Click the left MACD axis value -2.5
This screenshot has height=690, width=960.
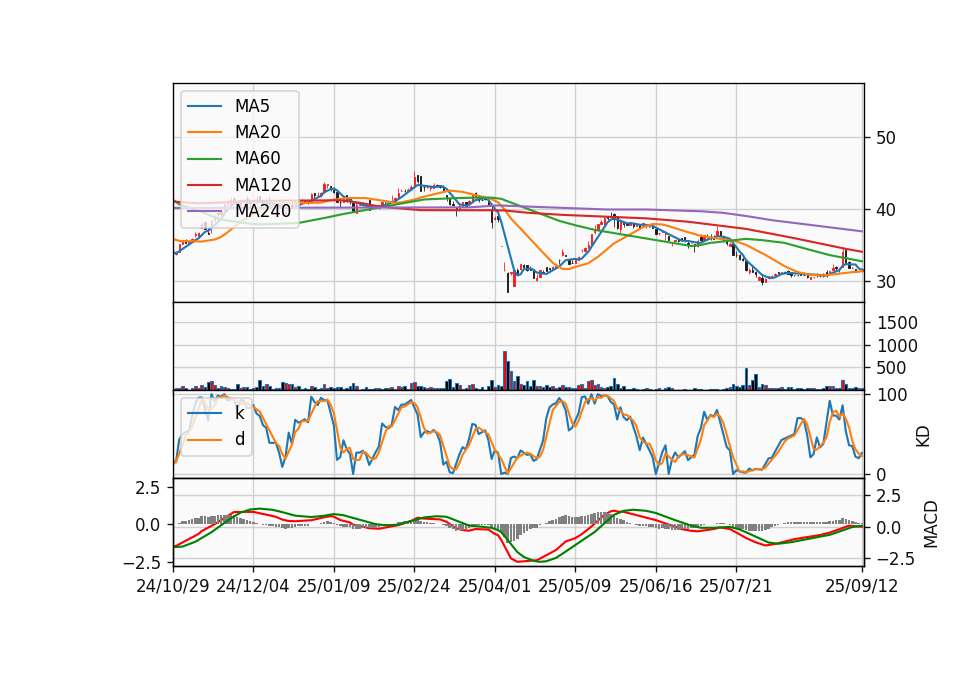(141, 562)
